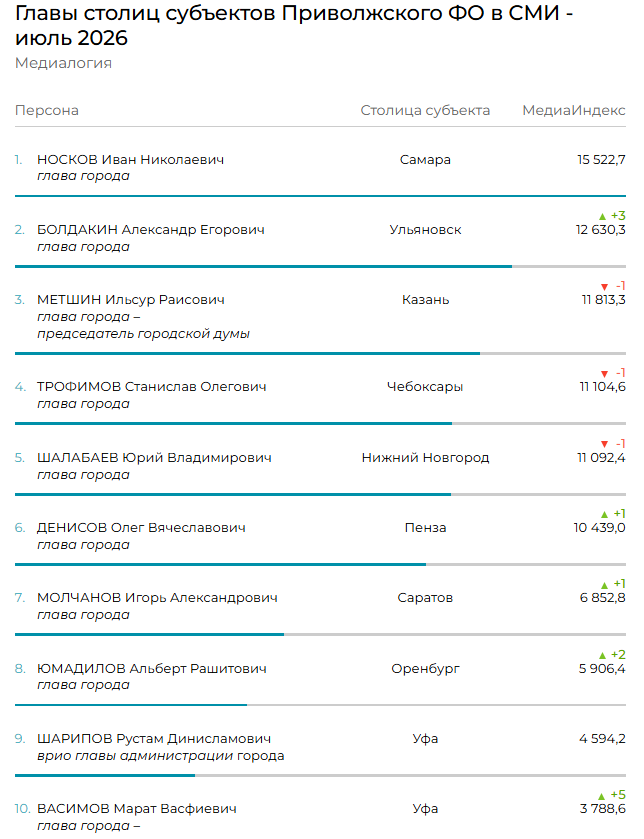
Task: Select the МедиаИндекс column header
Action: (x=574, y=110)
